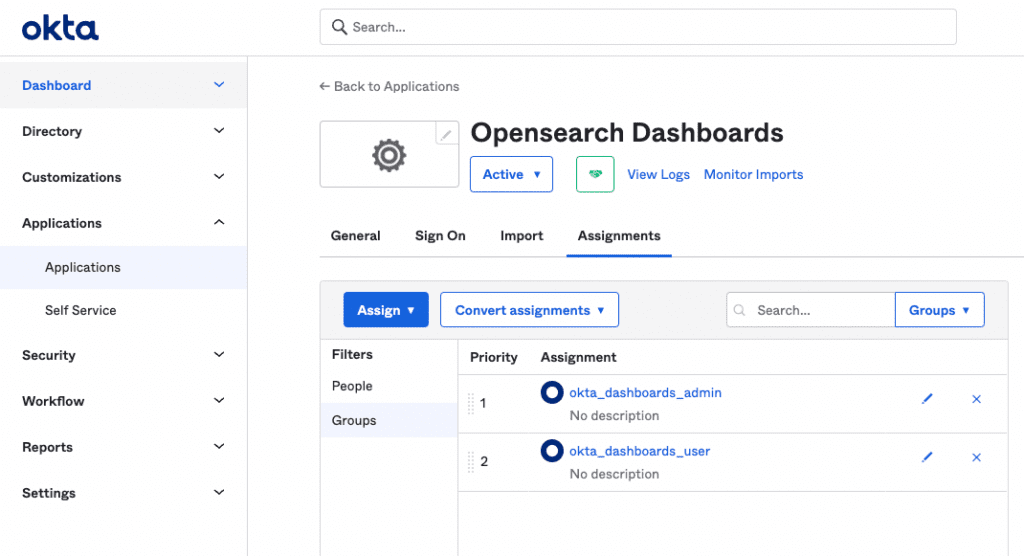Expand the Workflow sidebar section
The height and width of the screenshot is (556, 1024).
click(x=123, y=401)
